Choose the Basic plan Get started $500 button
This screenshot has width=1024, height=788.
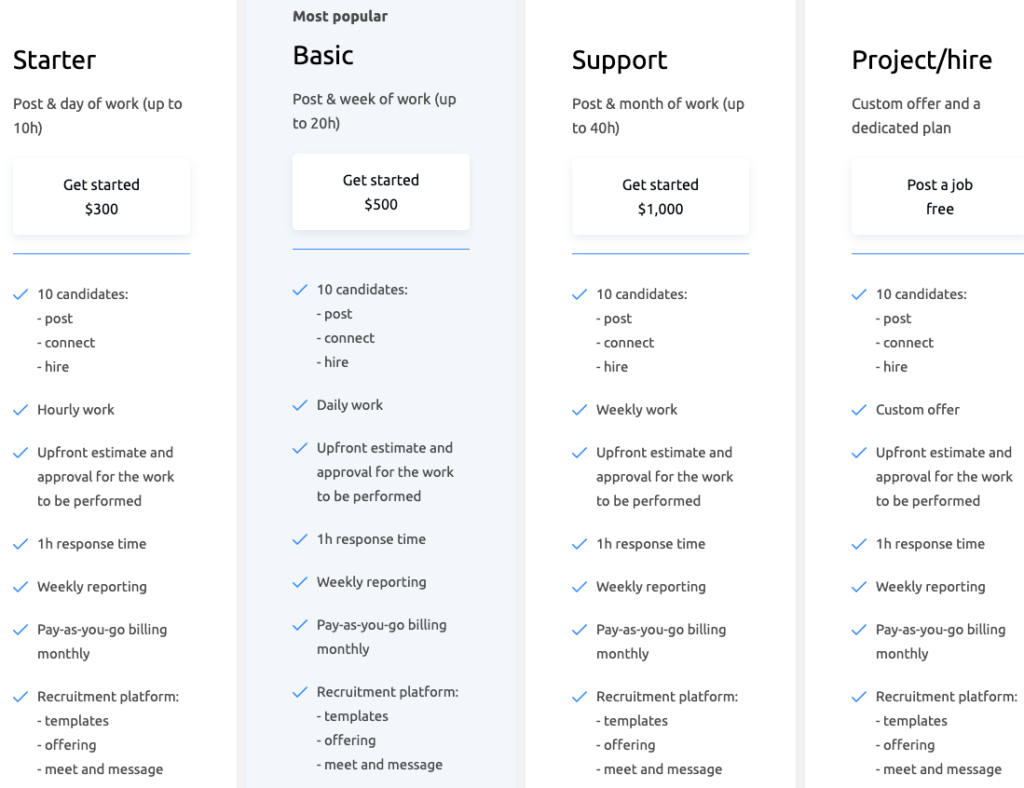click(x=381, y=192)
